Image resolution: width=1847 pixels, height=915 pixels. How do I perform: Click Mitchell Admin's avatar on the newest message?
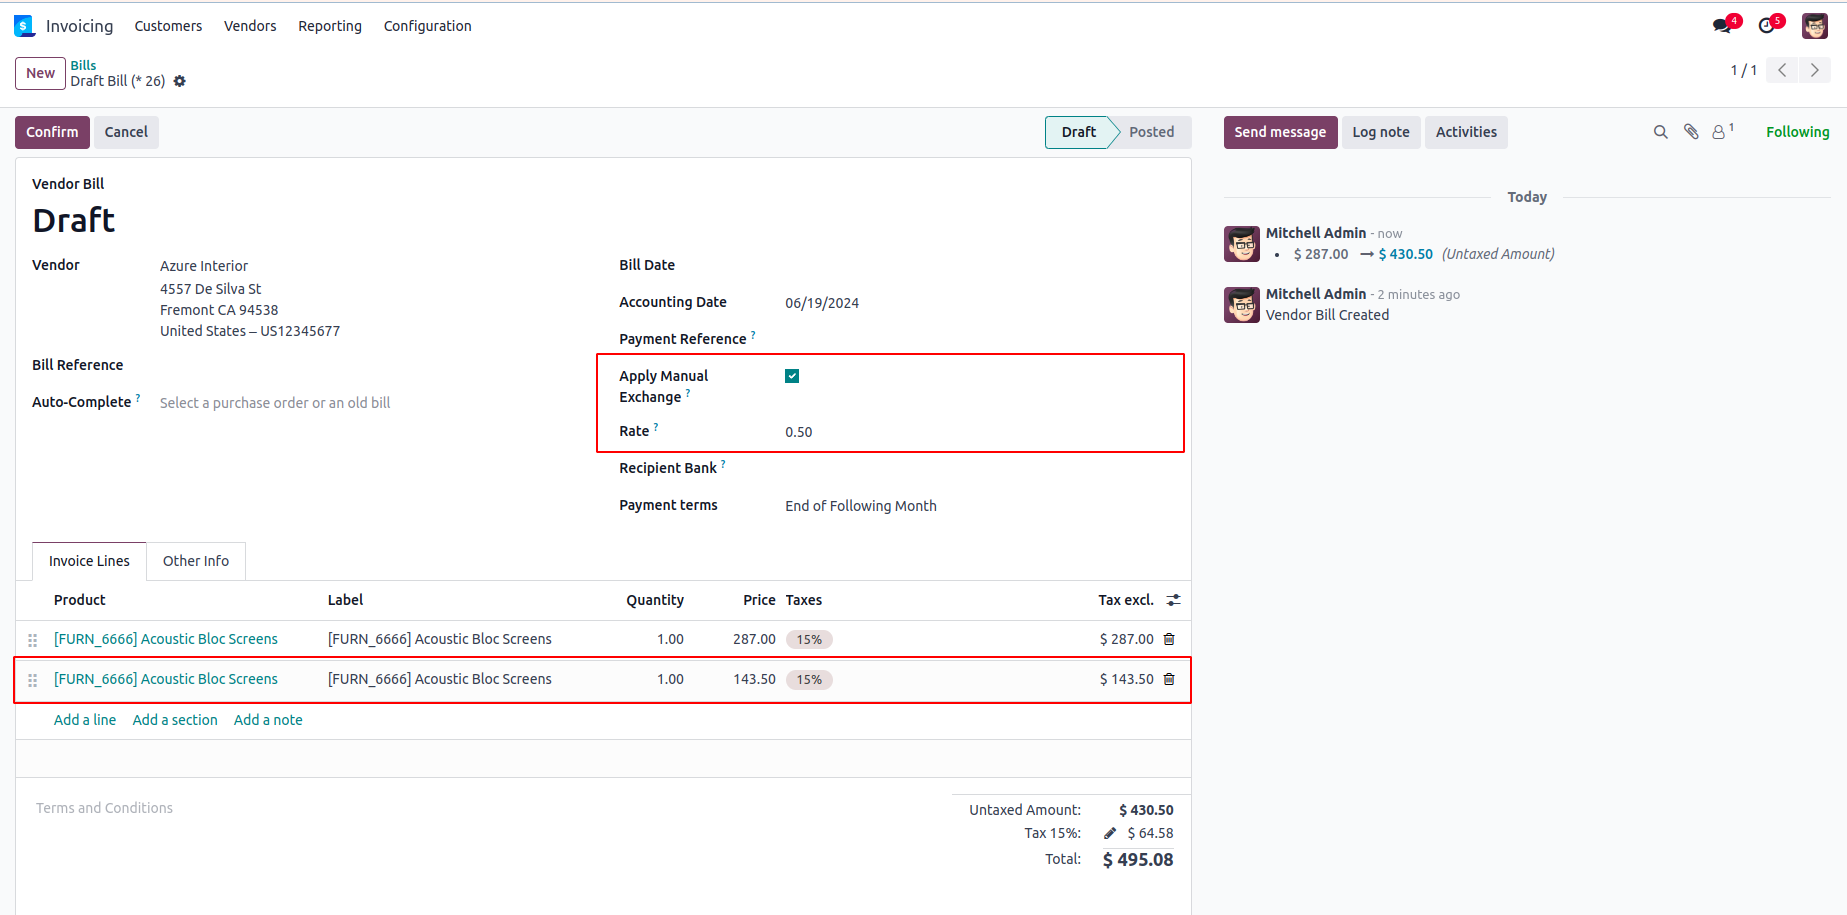coord(1242,244)
